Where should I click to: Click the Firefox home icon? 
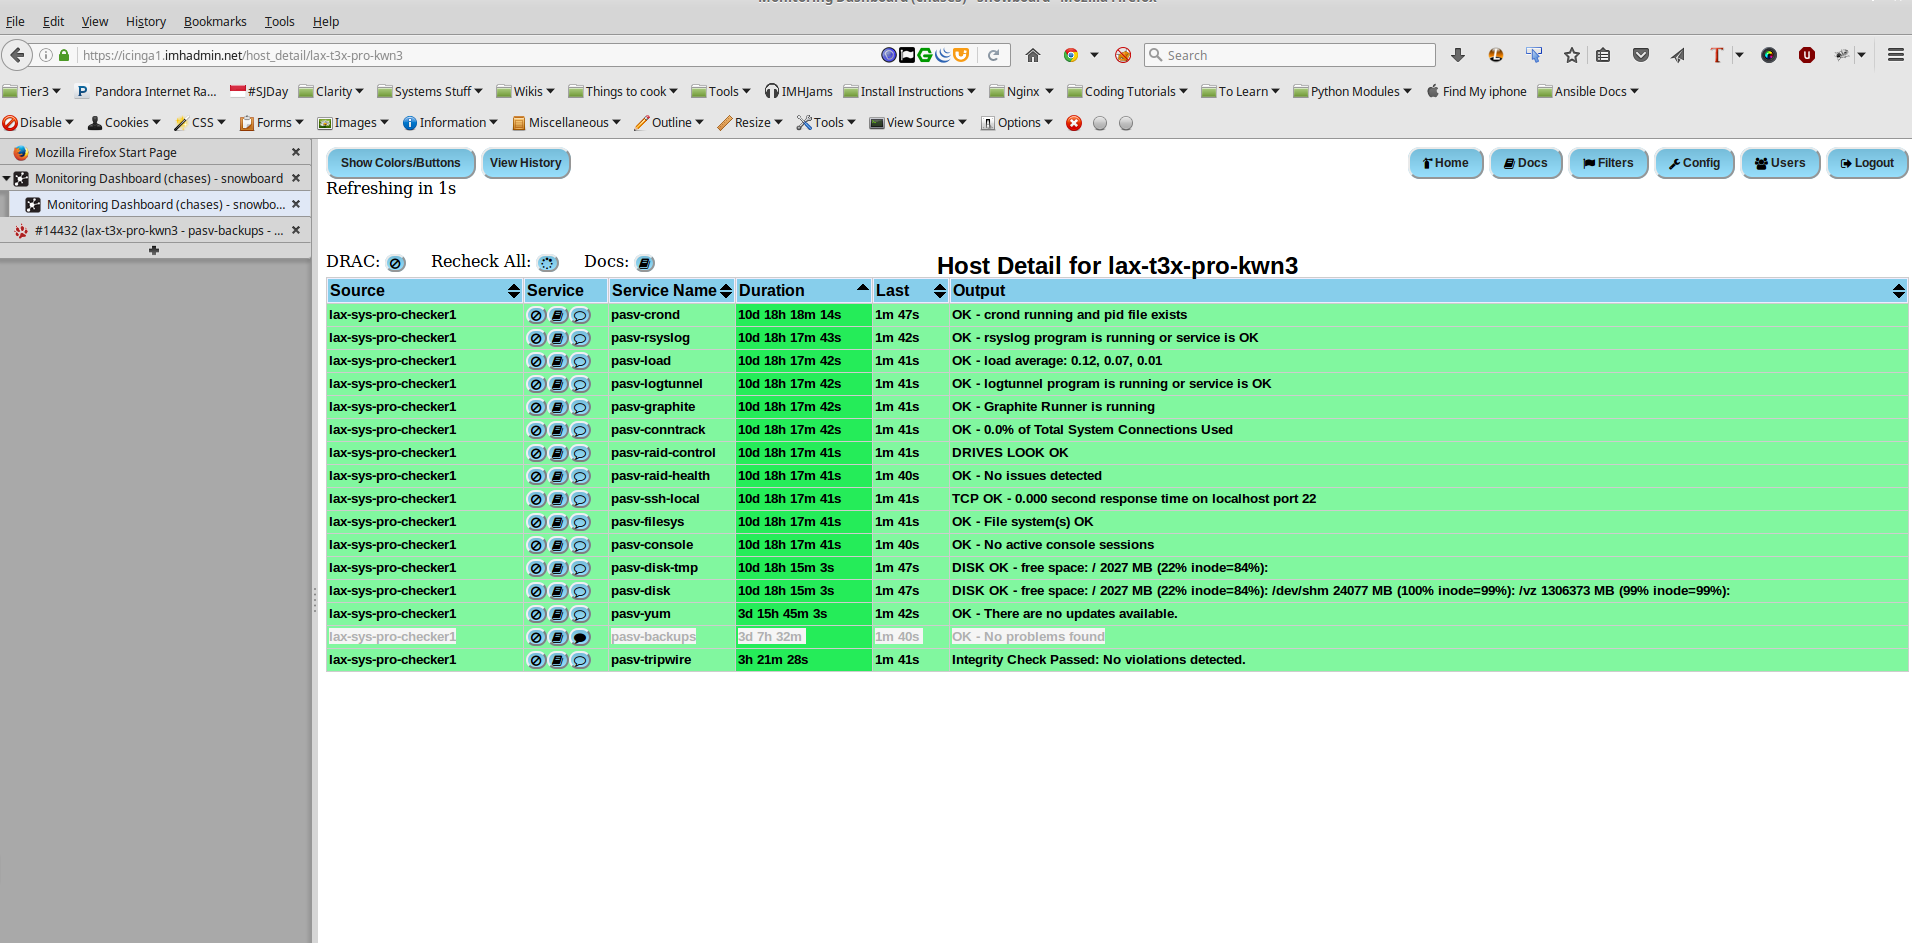pyautogui.click(x=1033, y=55)
